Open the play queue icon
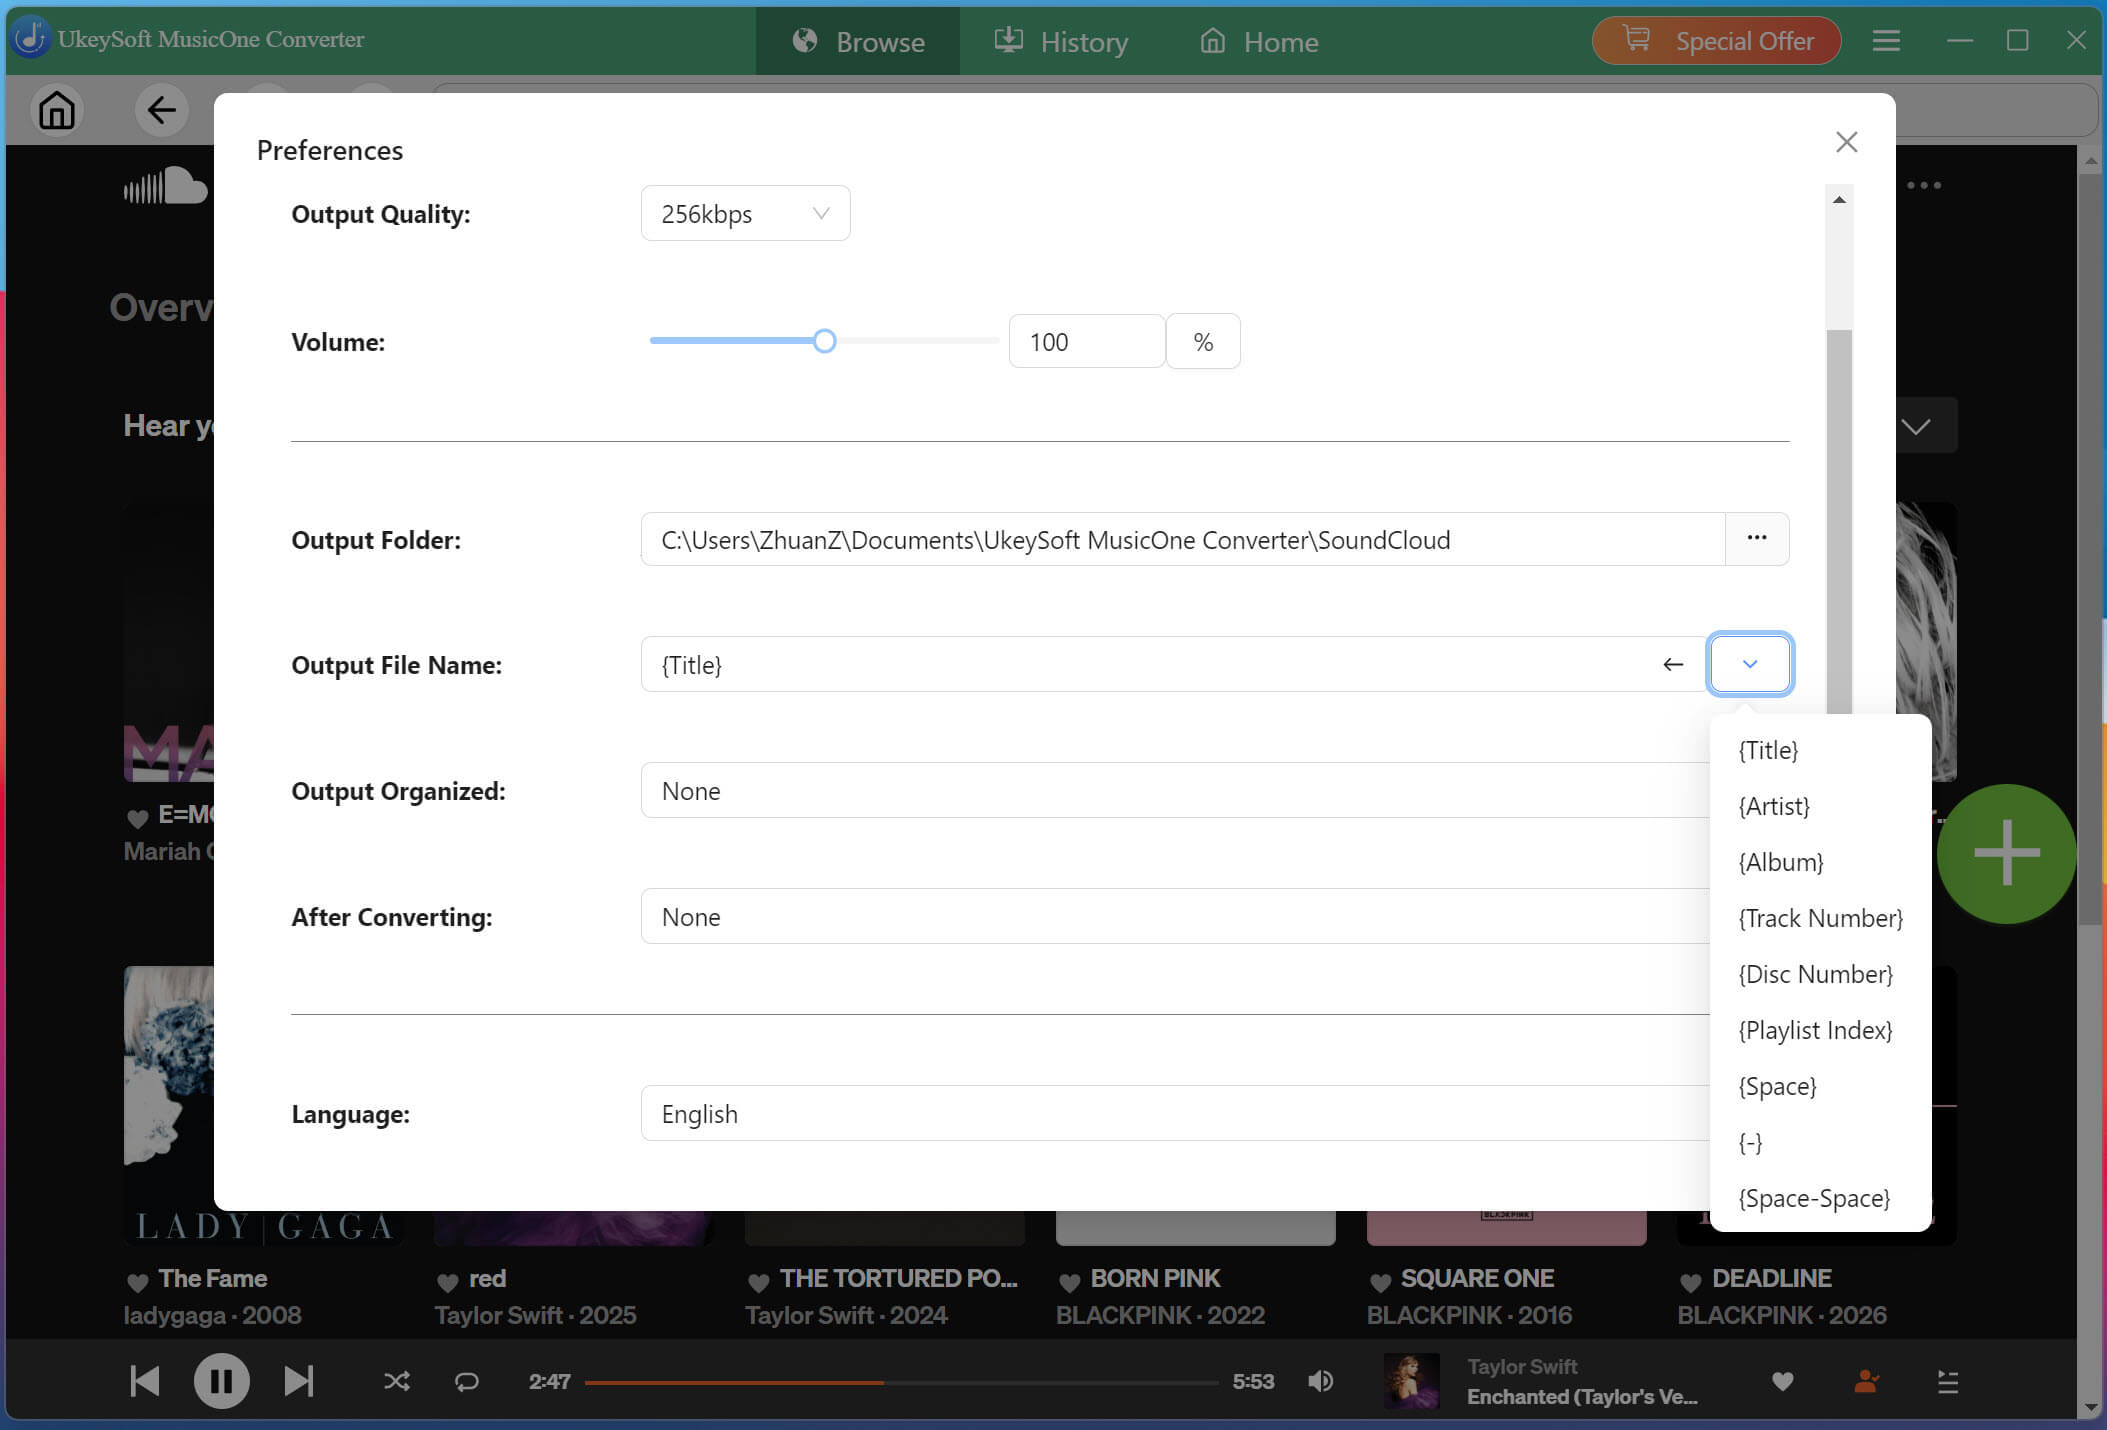Viewport: 2107px width, 1430px height. point(1947,1381)
